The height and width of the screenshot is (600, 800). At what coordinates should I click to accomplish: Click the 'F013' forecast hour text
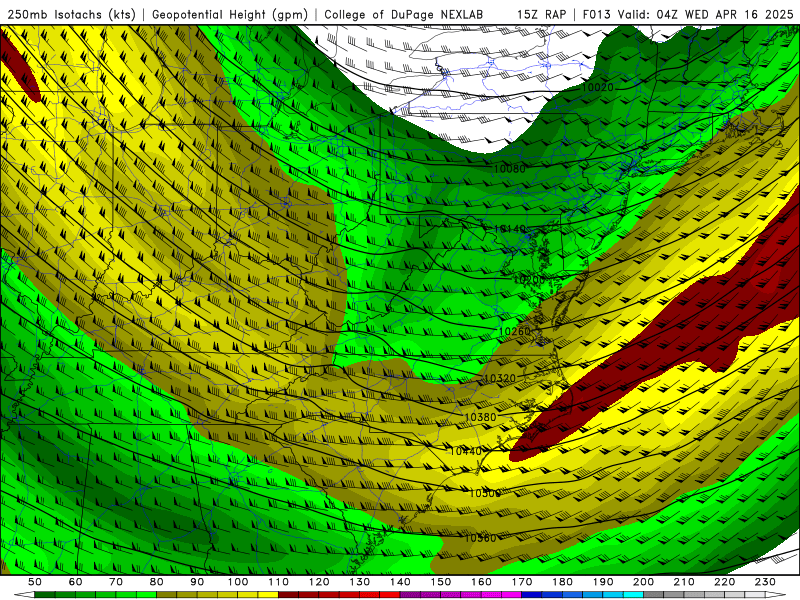(596, 14)
